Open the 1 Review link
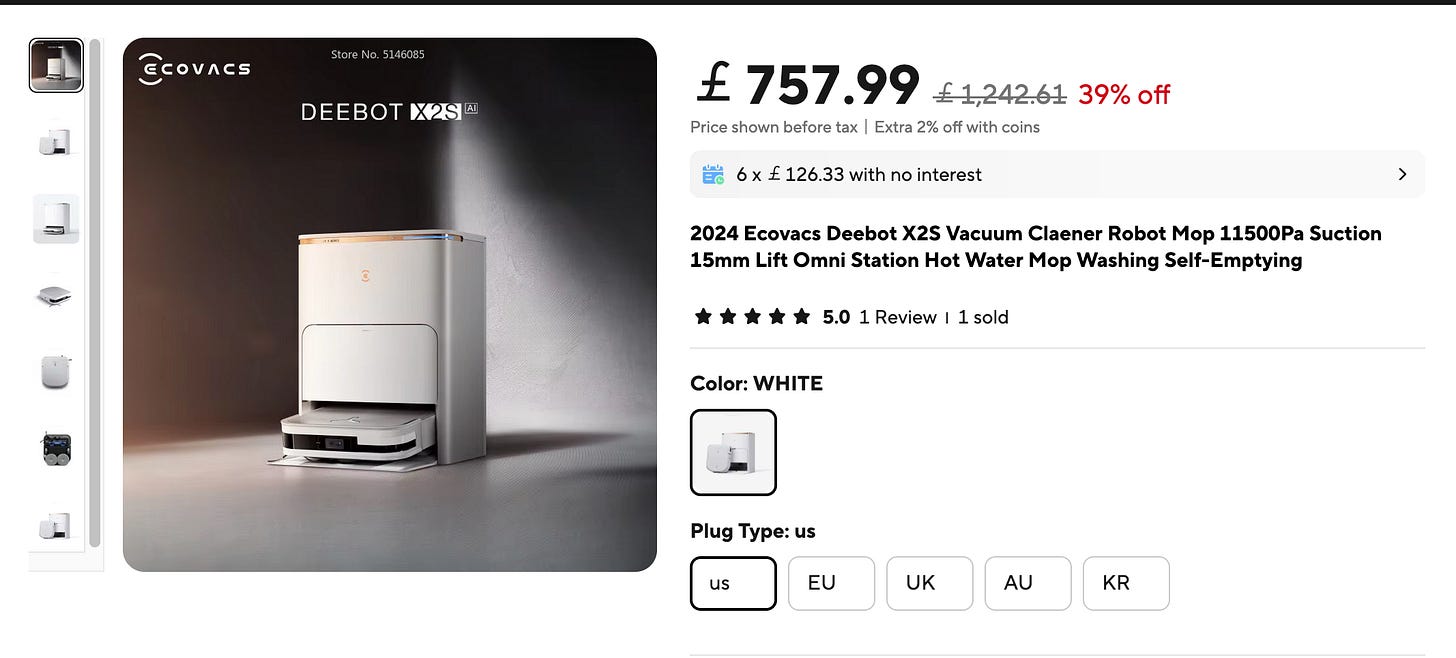Image resolution: width=1456 pixels, height=658 pixels. [x=898, y=317]
